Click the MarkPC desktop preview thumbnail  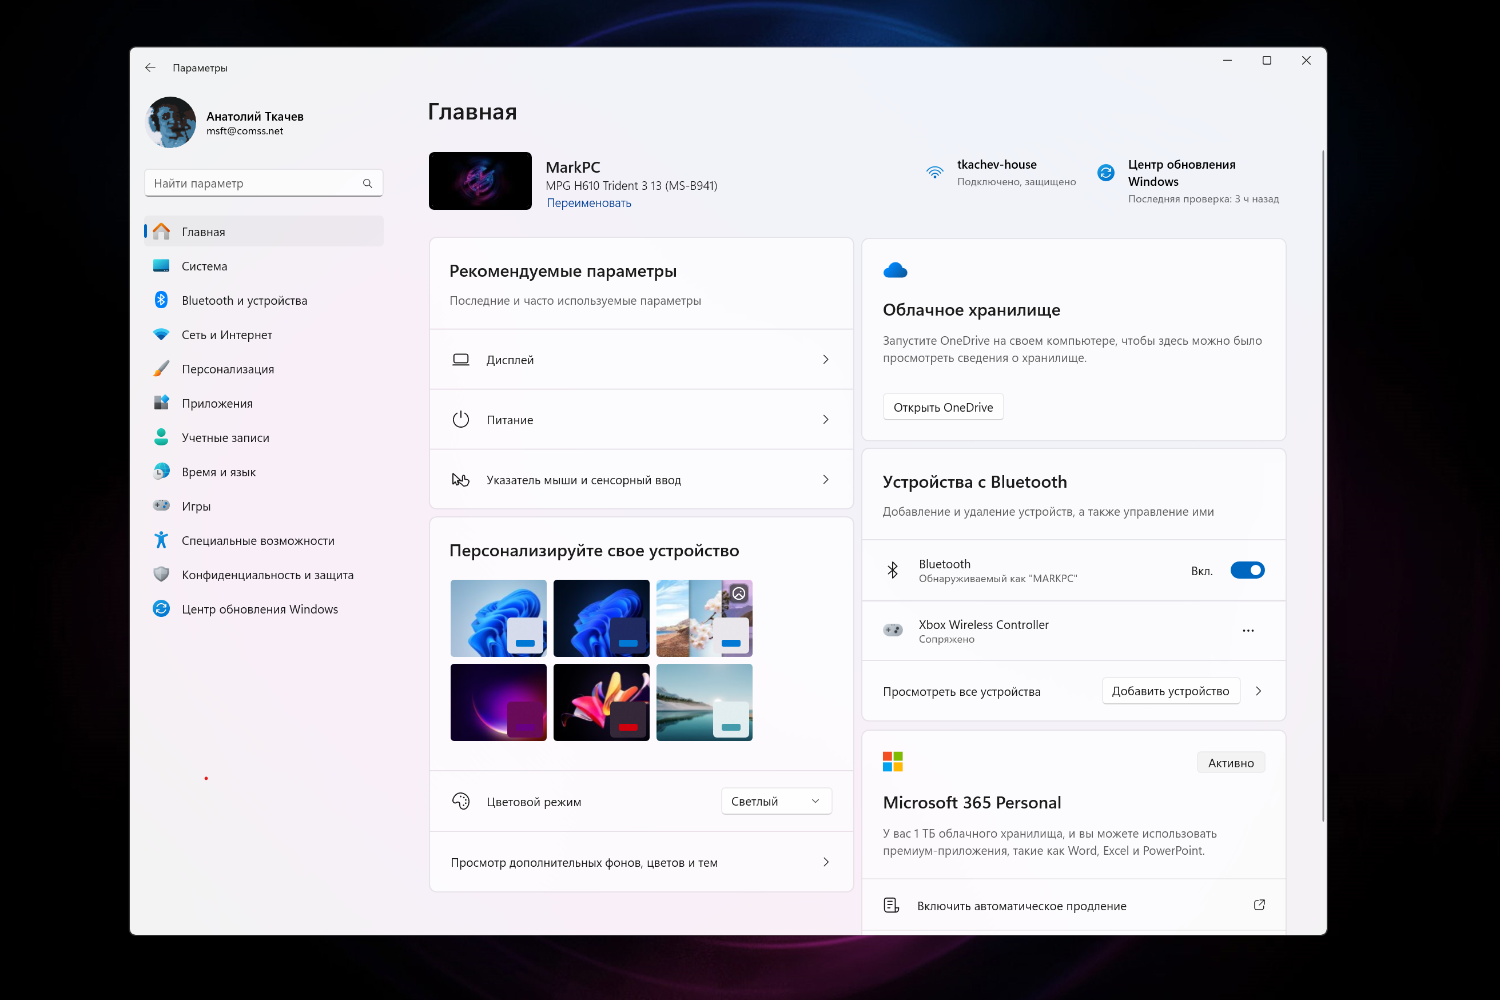[x=480, y=181]
